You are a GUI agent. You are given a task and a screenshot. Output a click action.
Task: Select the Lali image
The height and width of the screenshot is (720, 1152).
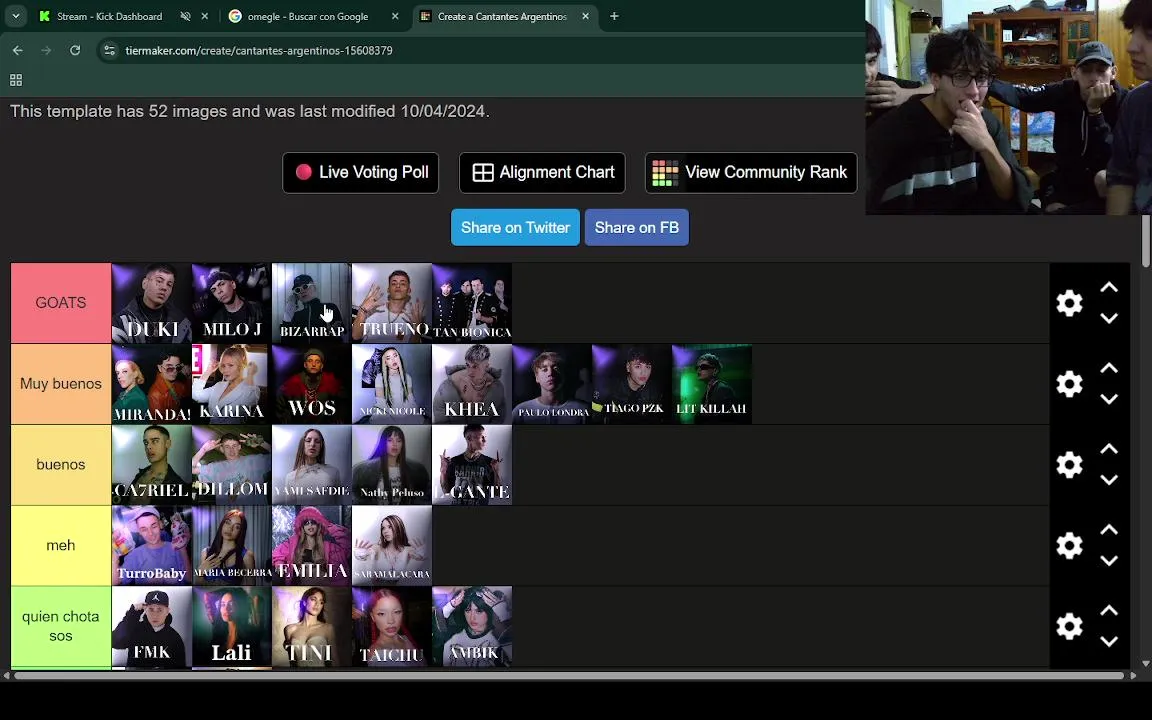click(231, 626)
